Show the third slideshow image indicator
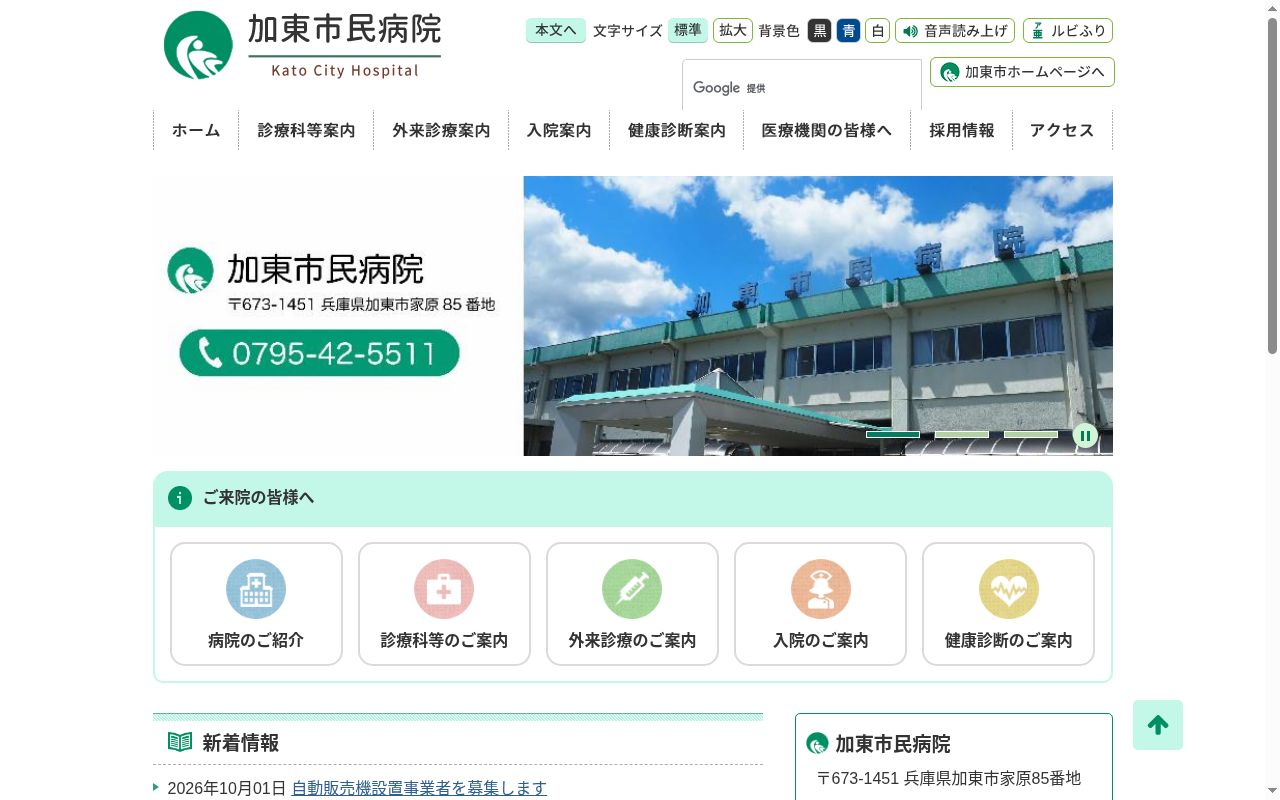 pos(1031,435)
